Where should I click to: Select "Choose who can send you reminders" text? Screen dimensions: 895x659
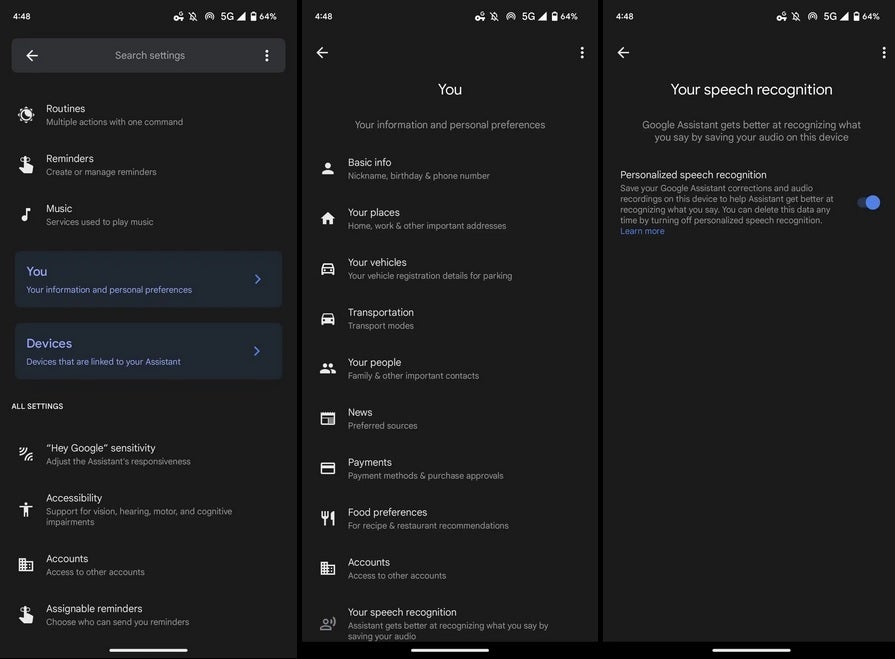118,622
